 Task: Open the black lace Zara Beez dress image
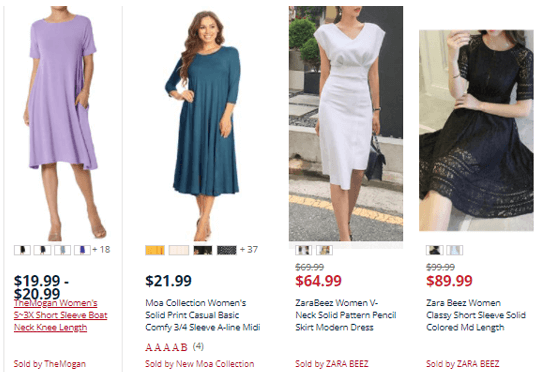point(476,130)
